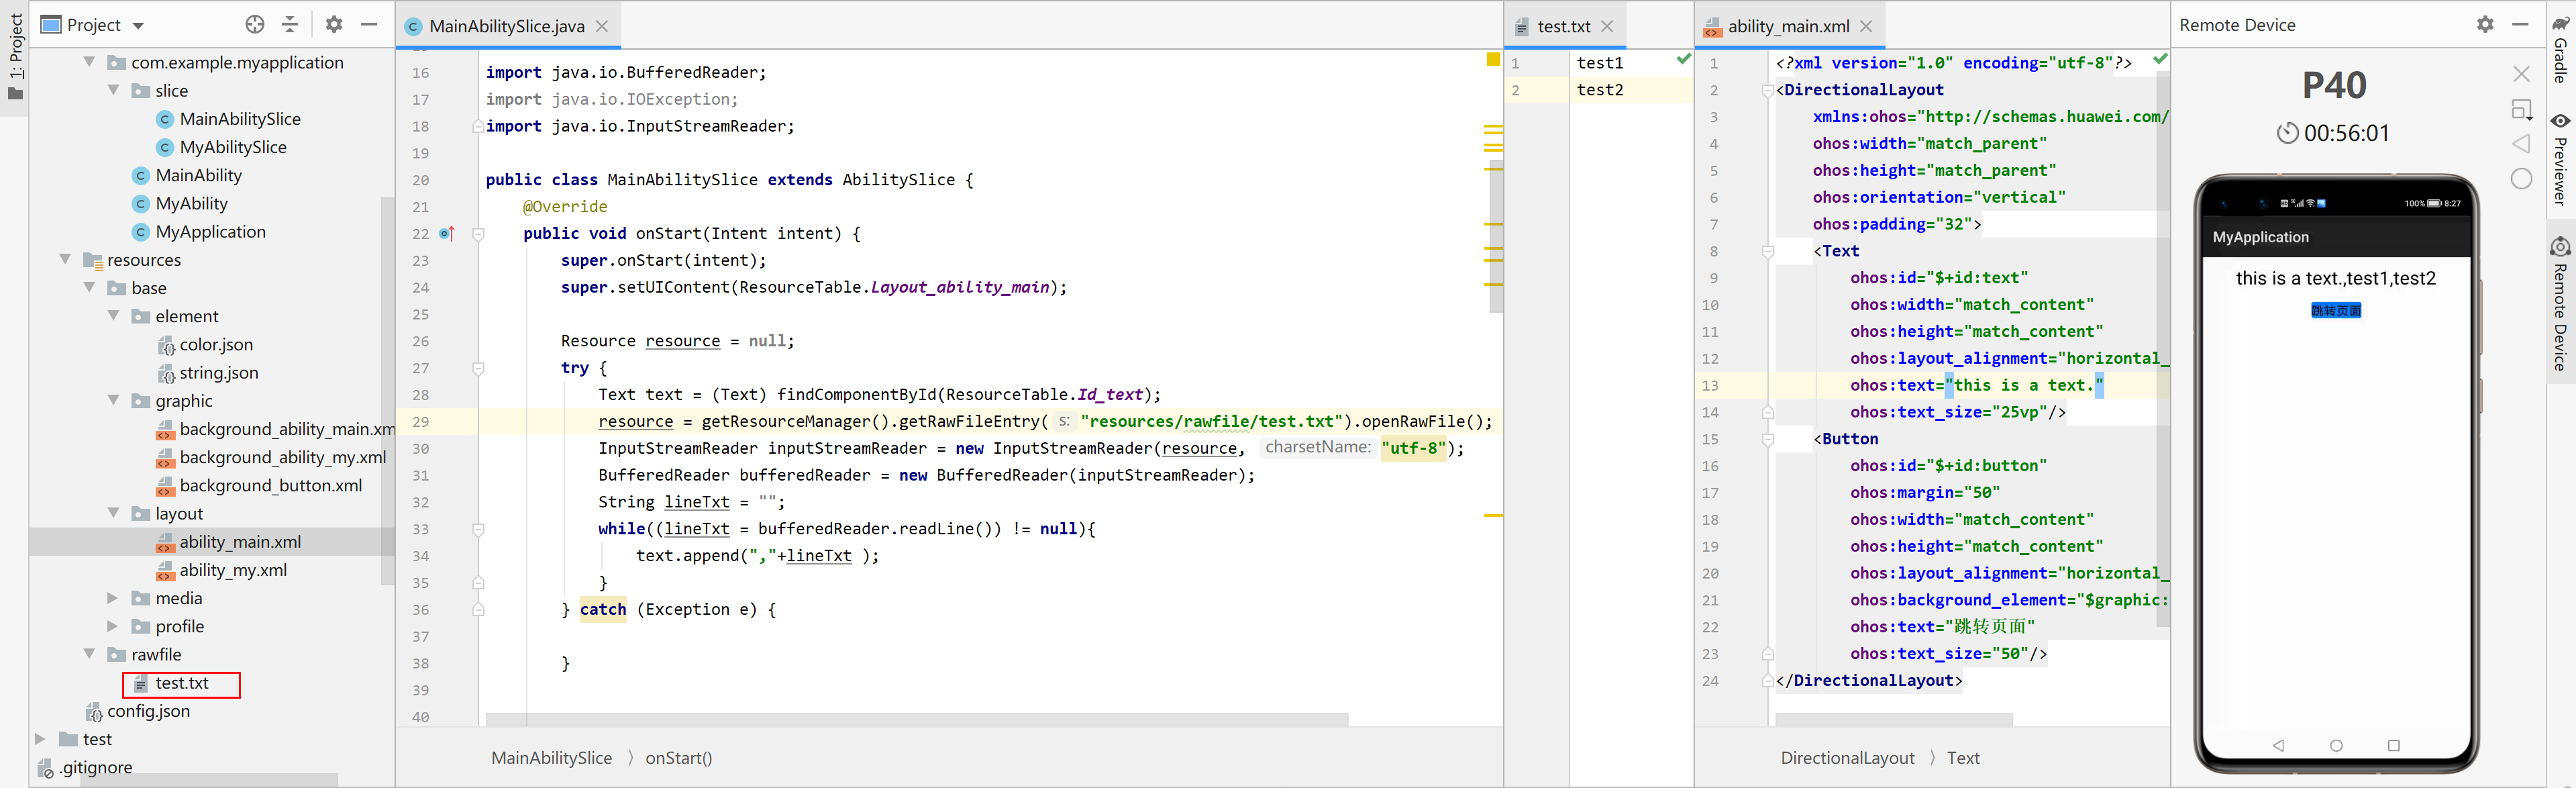This screenshot has height=788, width=2576.
Task: Click DirectionalLayout breadcrumb
Action: [x=1847, y=758]
